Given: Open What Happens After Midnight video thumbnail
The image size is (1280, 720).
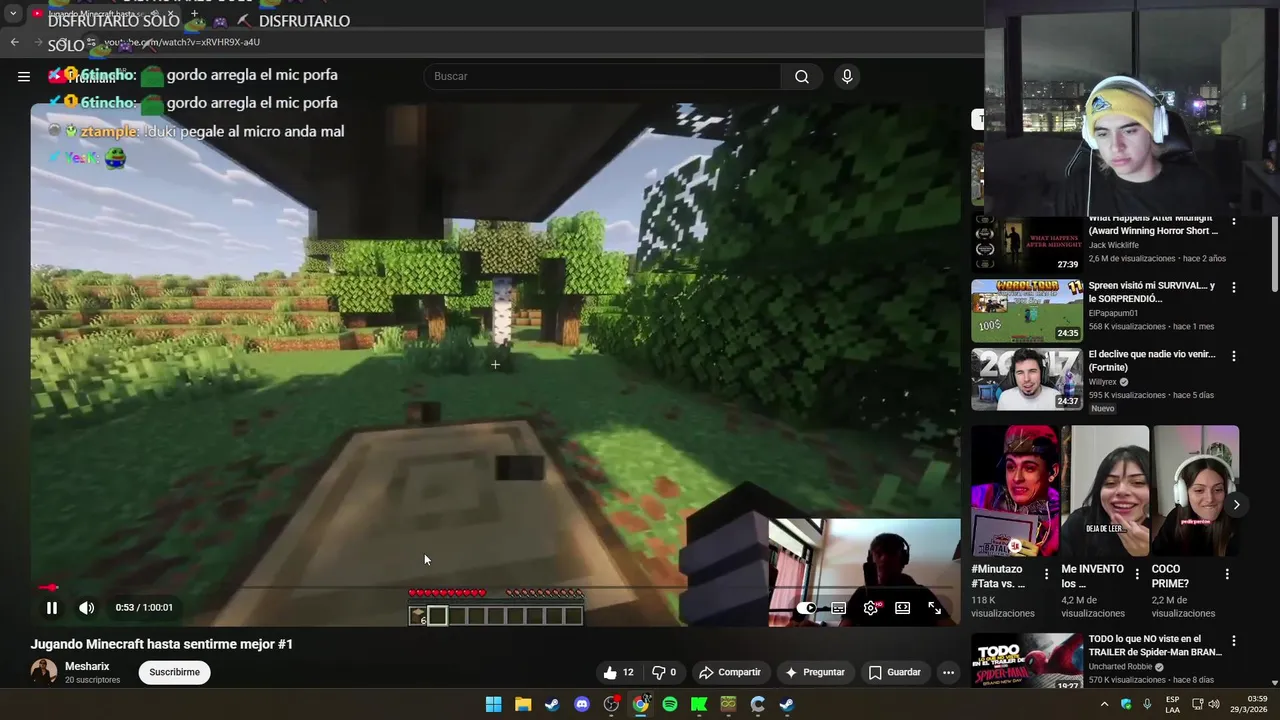Looking at the screenshot, I should click(1027, 244).
